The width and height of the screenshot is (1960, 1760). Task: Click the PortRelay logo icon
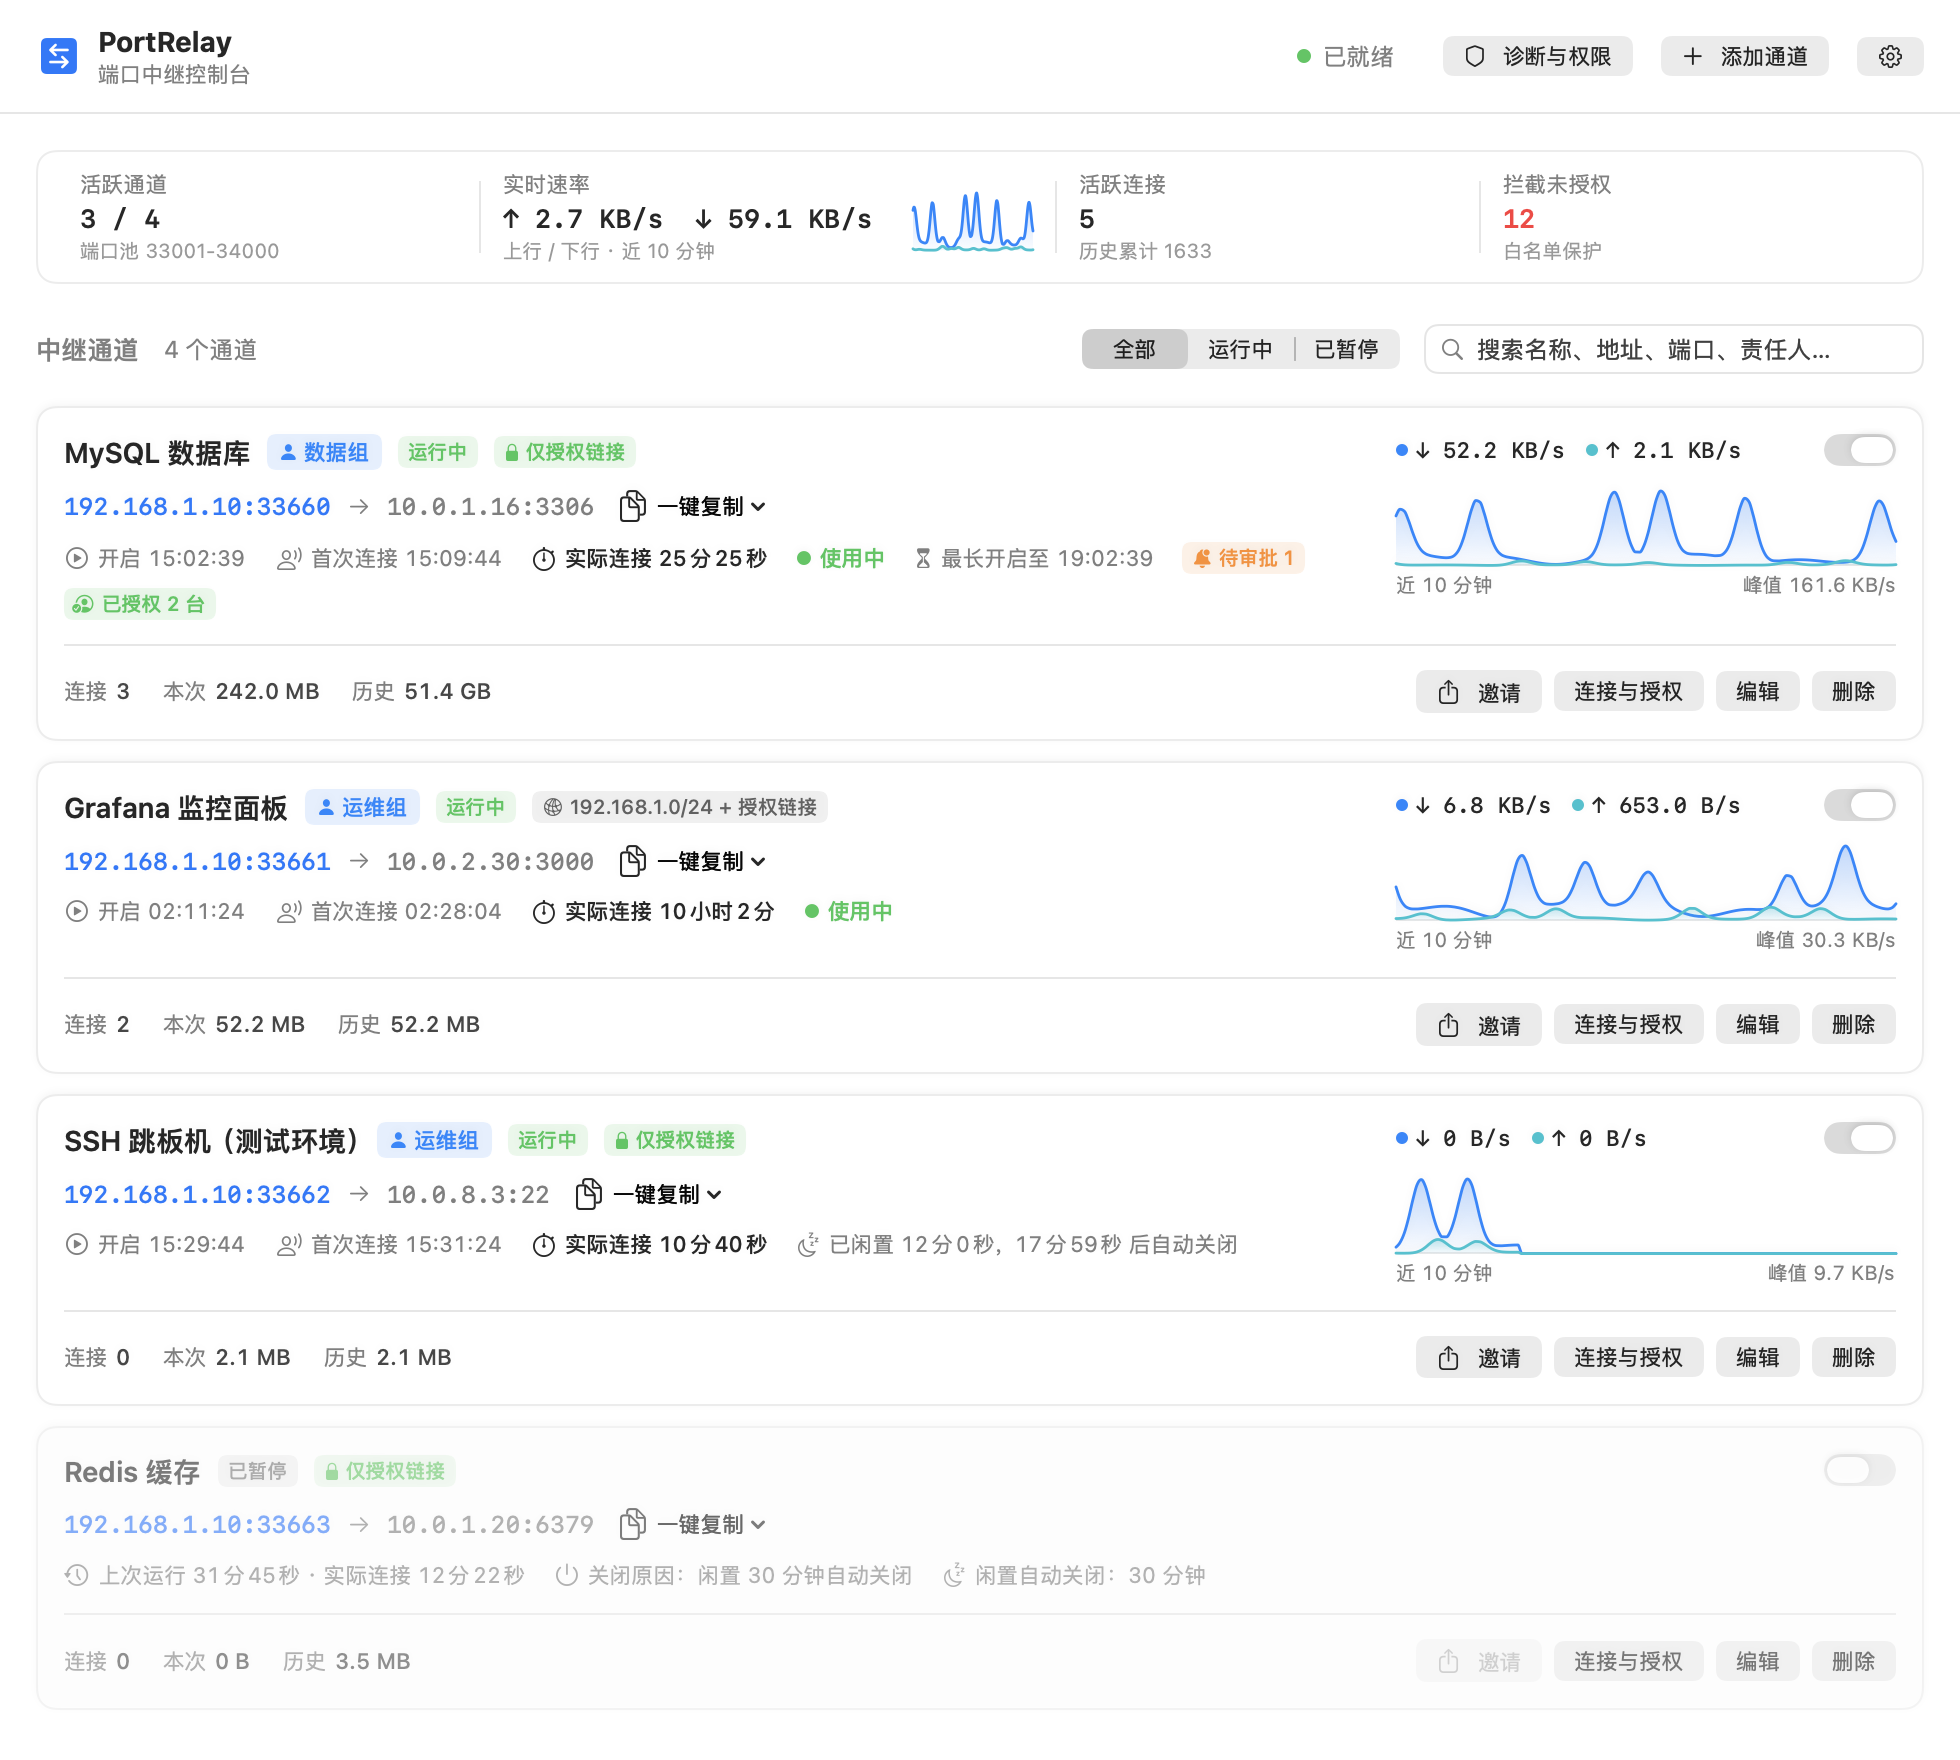[x=59, y=56]
